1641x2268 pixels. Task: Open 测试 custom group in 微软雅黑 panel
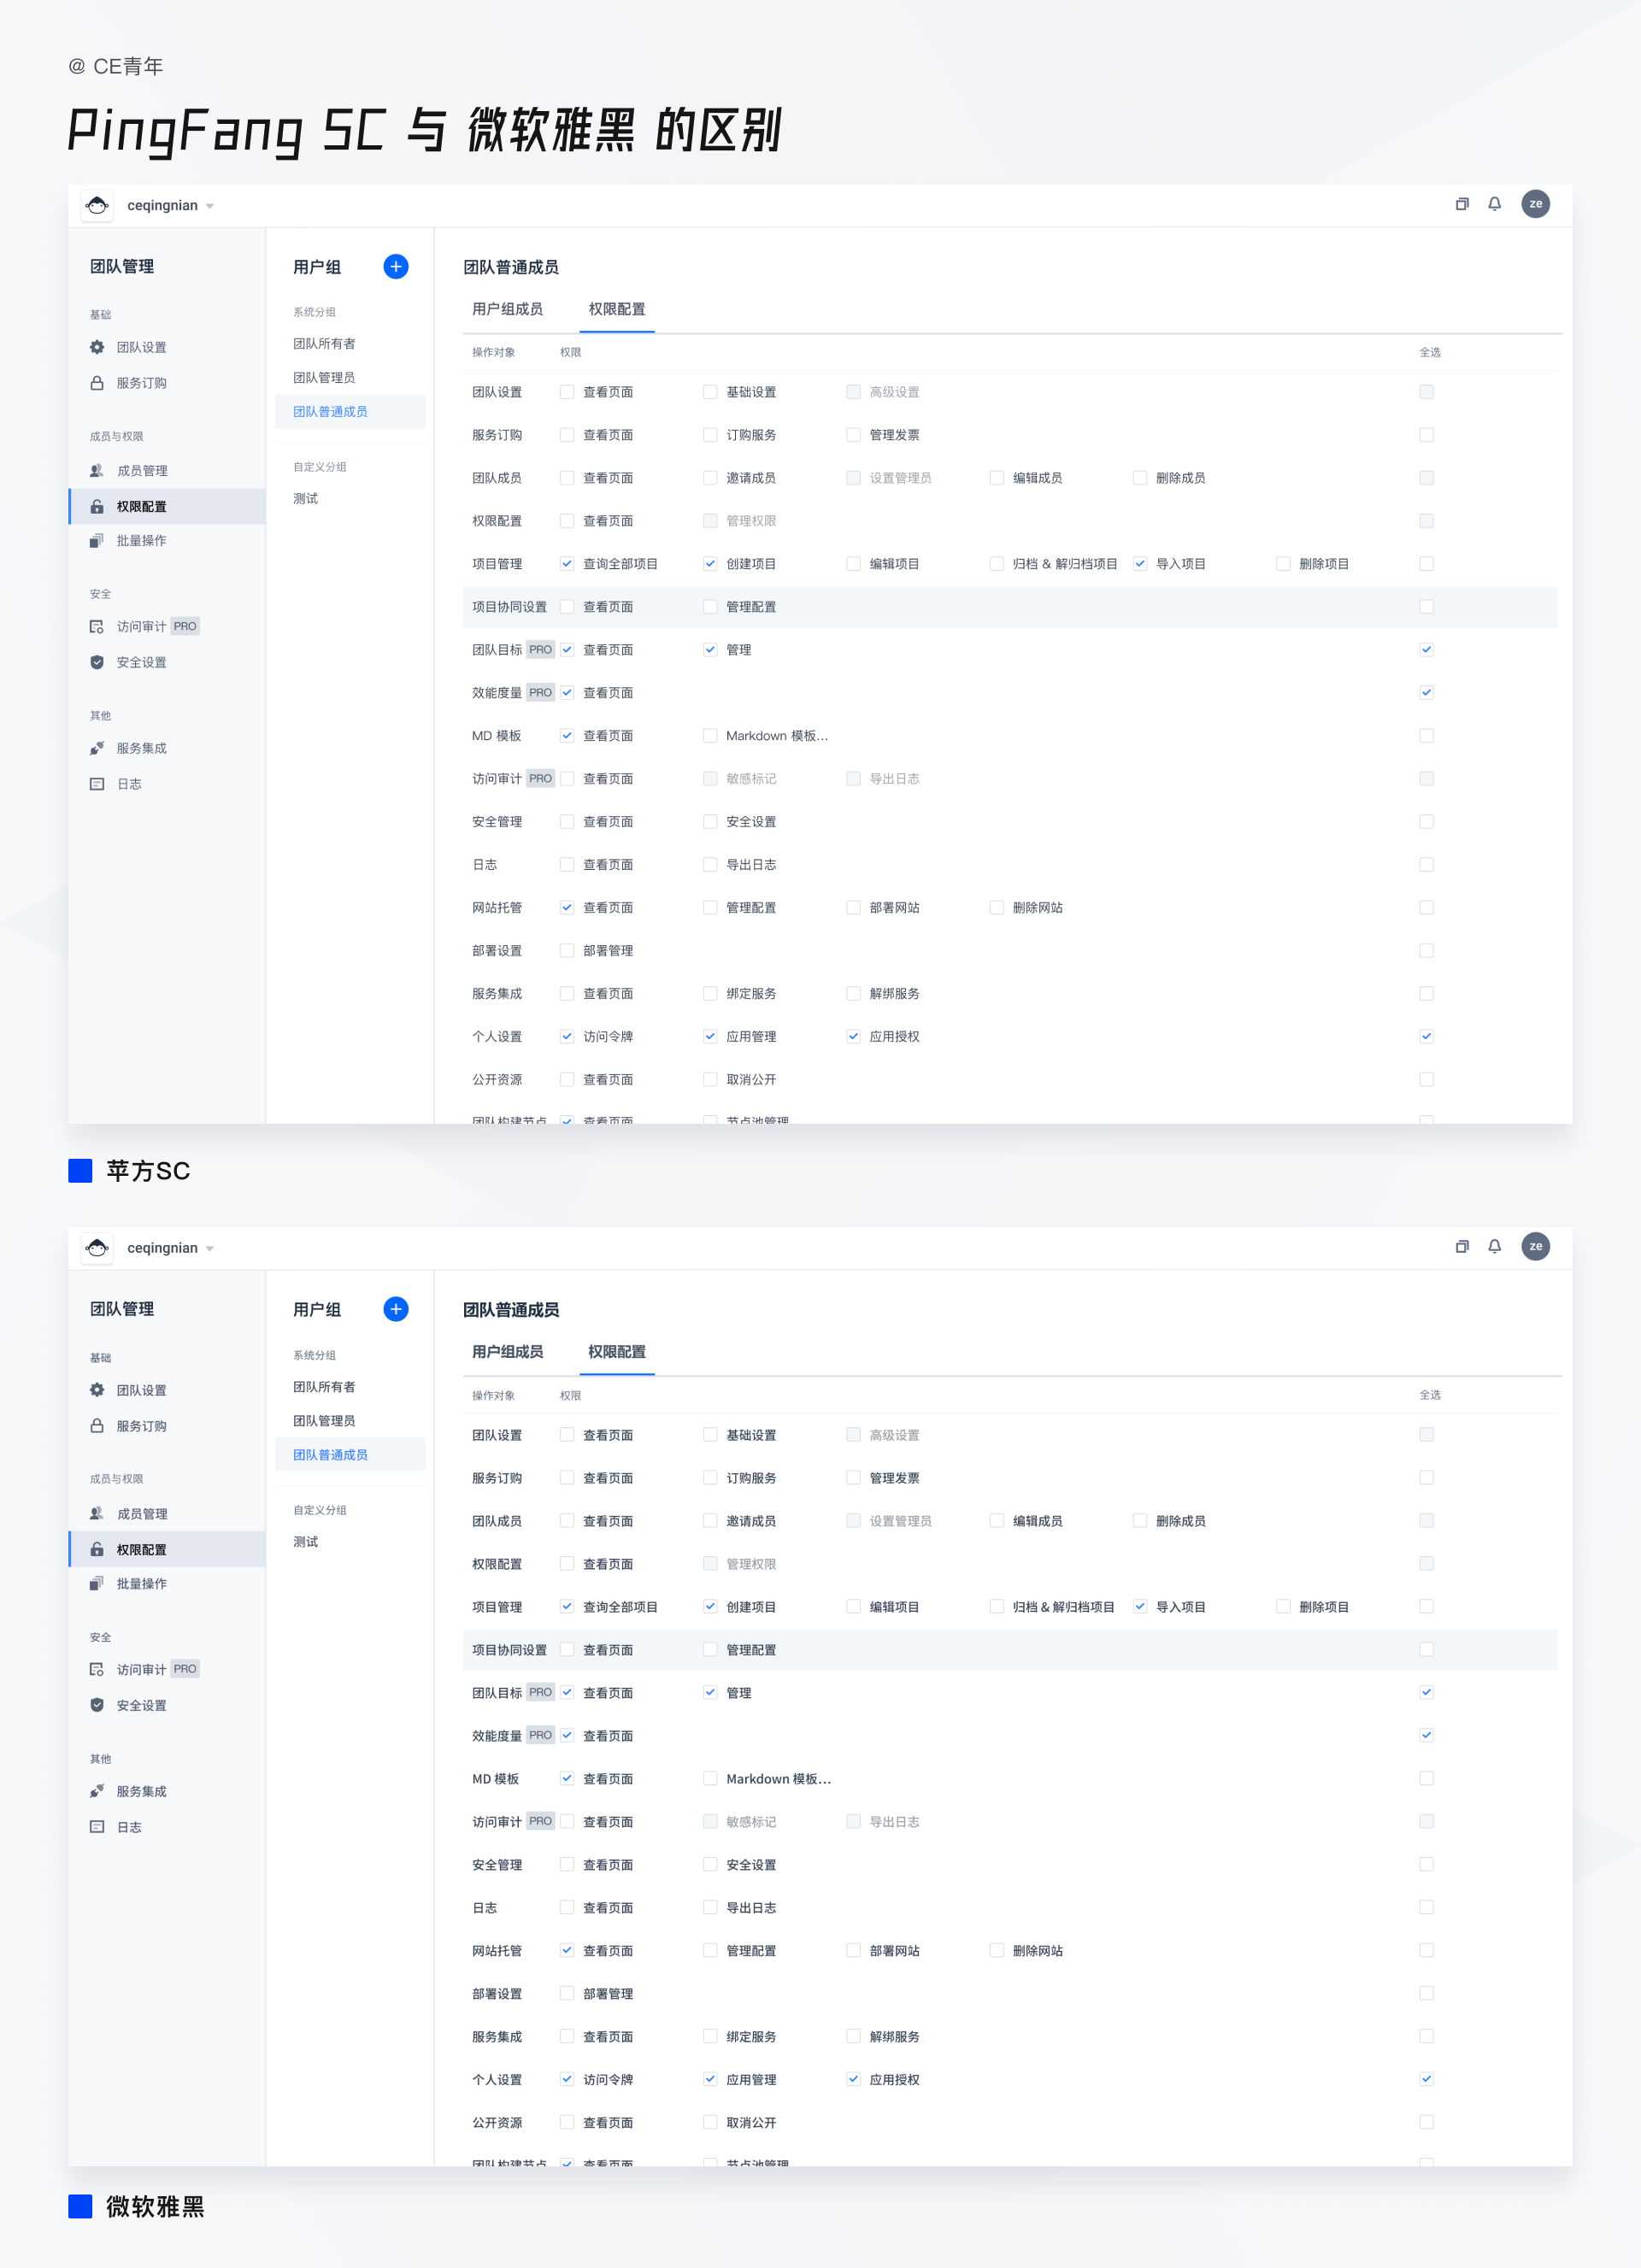(306, 1542)
